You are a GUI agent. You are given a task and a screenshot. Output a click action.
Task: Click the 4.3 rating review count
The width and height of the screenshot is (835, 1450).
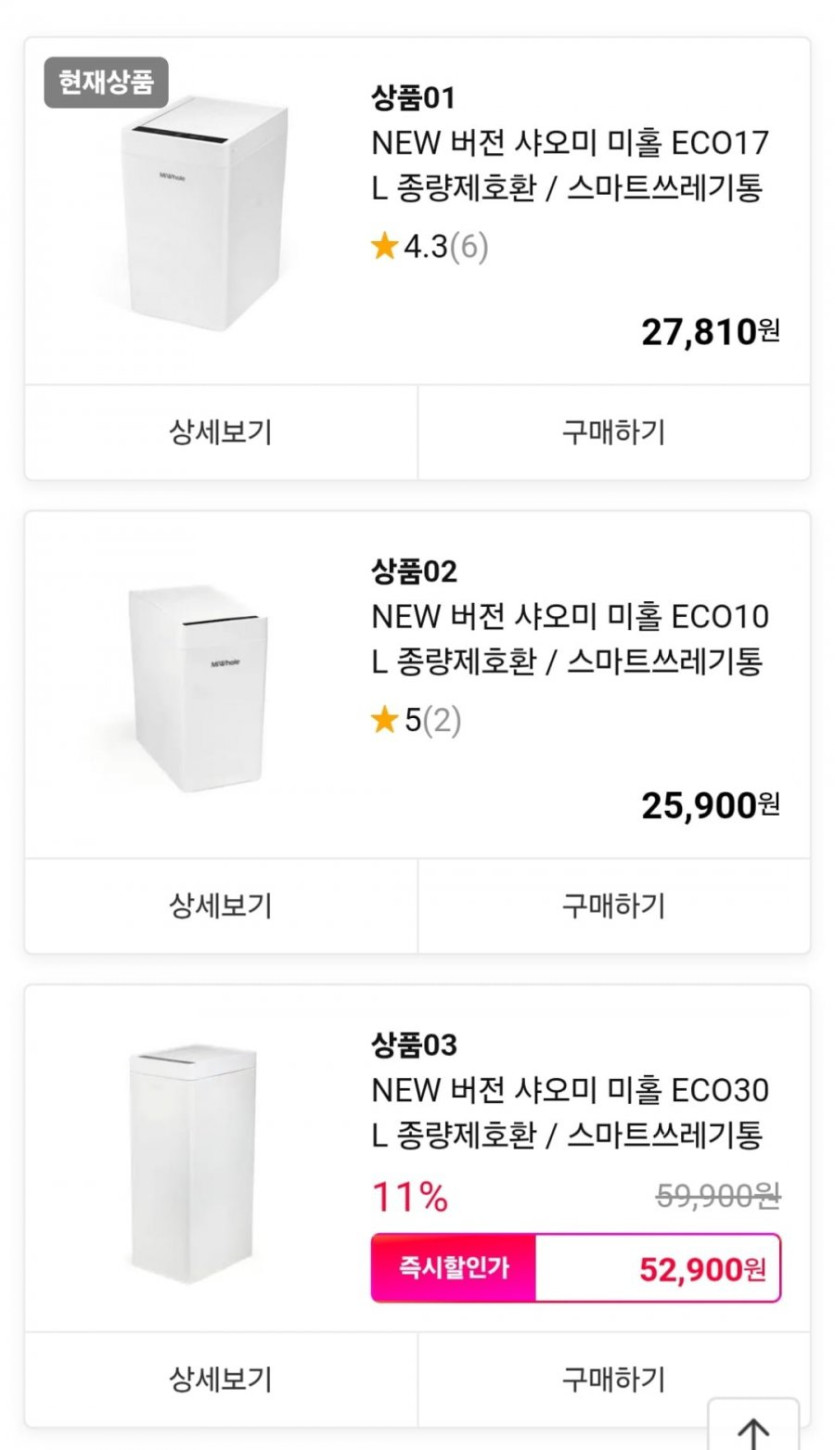point(469,247)
